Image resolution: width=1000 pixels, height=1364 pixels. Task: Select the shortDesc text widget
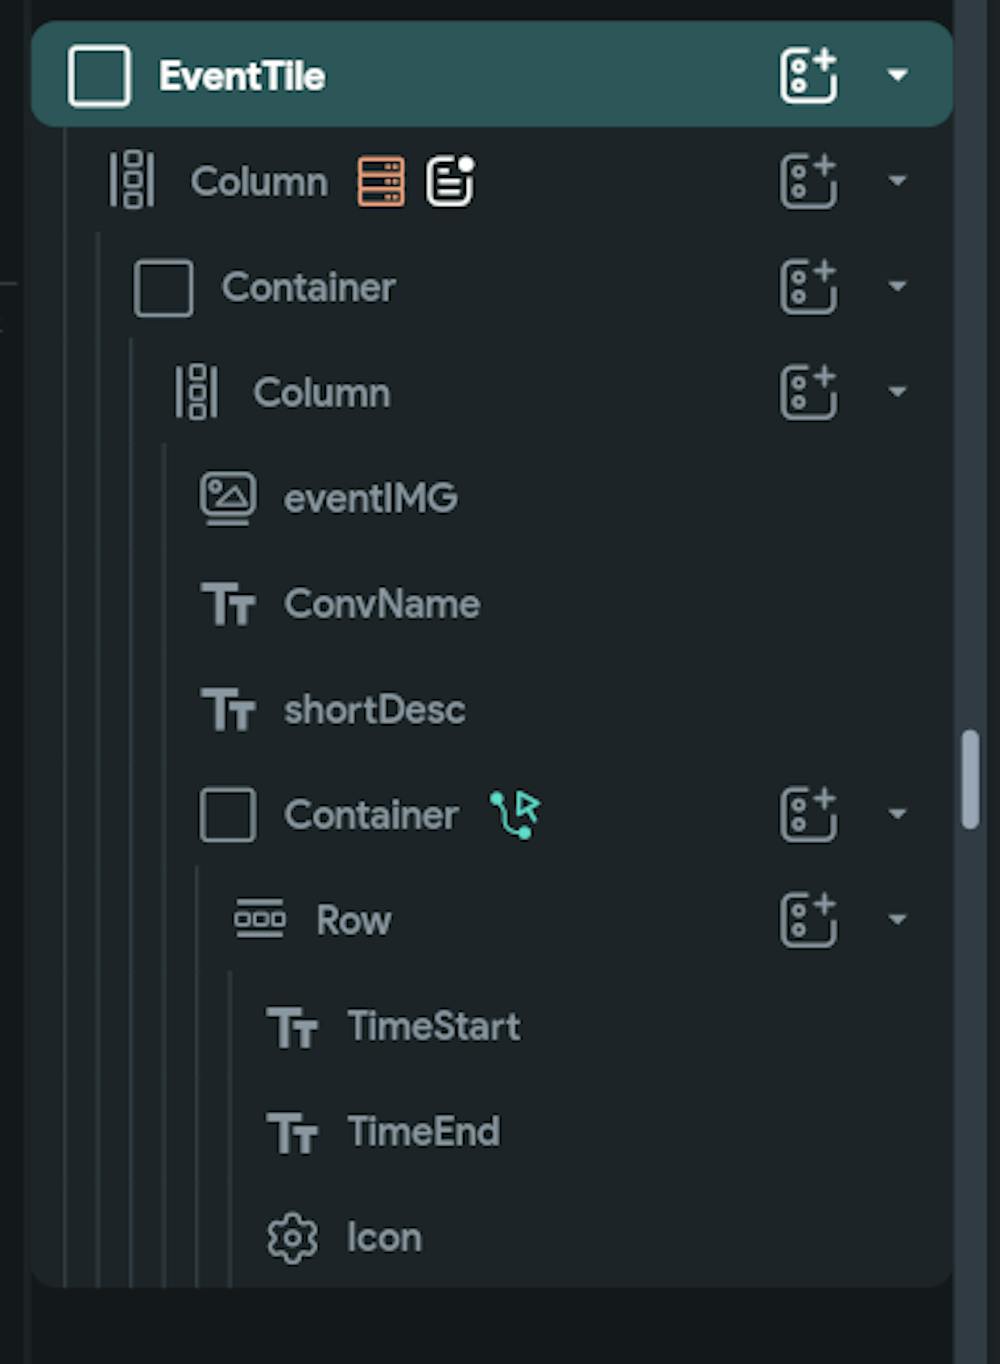374,710
